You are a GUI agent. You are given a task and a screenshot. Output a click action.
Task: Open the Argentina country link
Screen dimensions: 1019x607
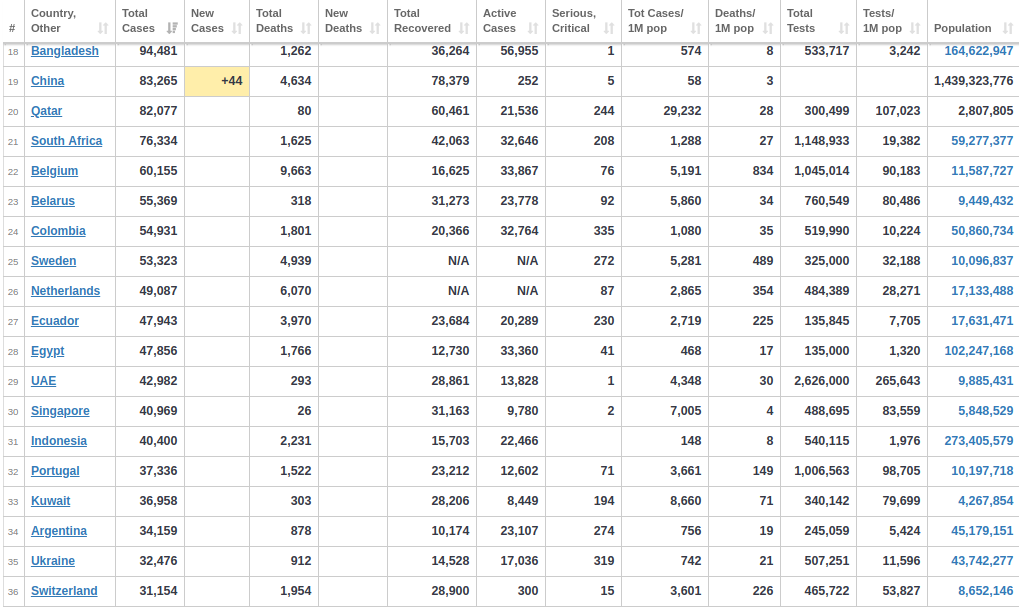click(x=58, y=531)
